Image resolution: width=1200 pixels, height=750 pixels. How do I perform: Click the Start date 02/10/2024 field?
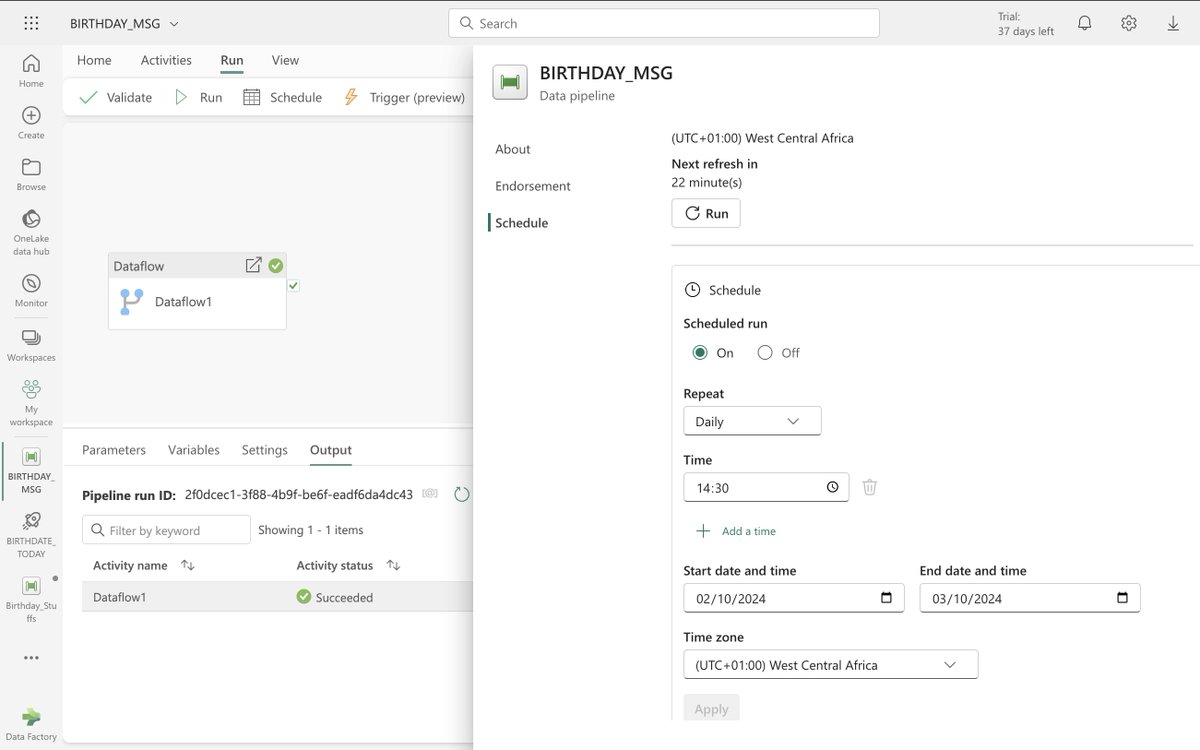click(x=794, y=598)
